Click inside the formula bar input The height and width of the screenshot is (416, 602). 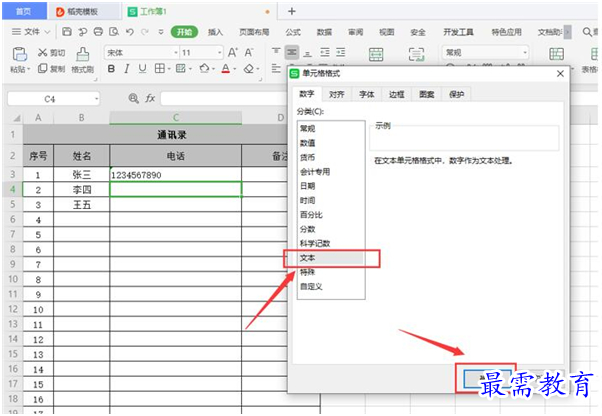click(224, 99)
